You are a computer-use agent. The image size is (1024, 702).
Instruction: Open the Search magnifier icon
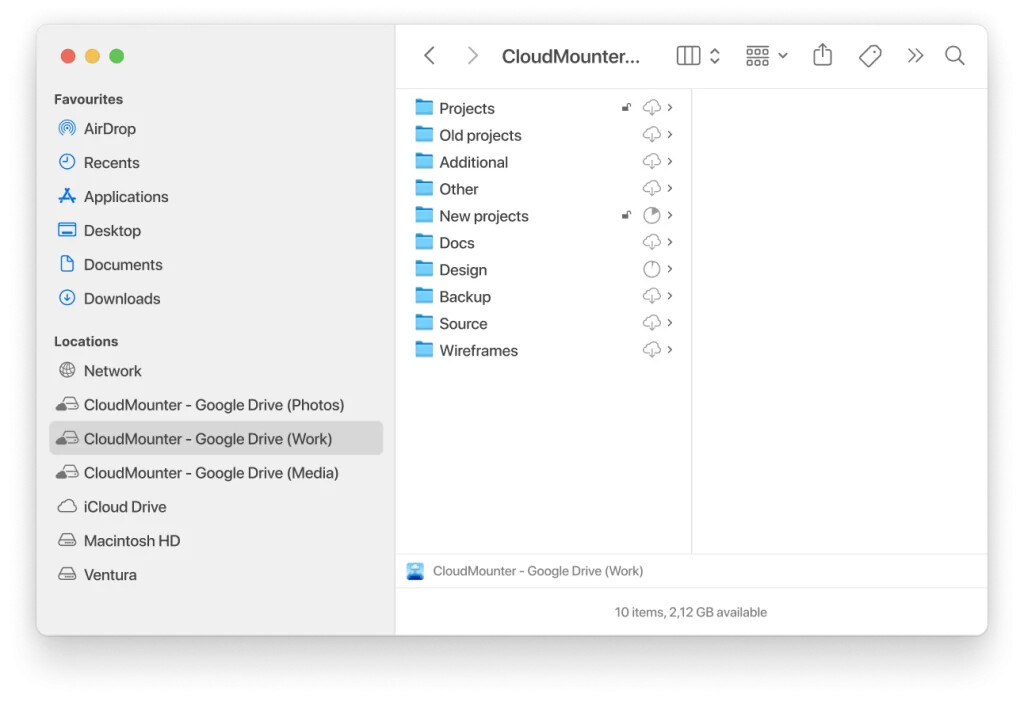click(955, 56)
